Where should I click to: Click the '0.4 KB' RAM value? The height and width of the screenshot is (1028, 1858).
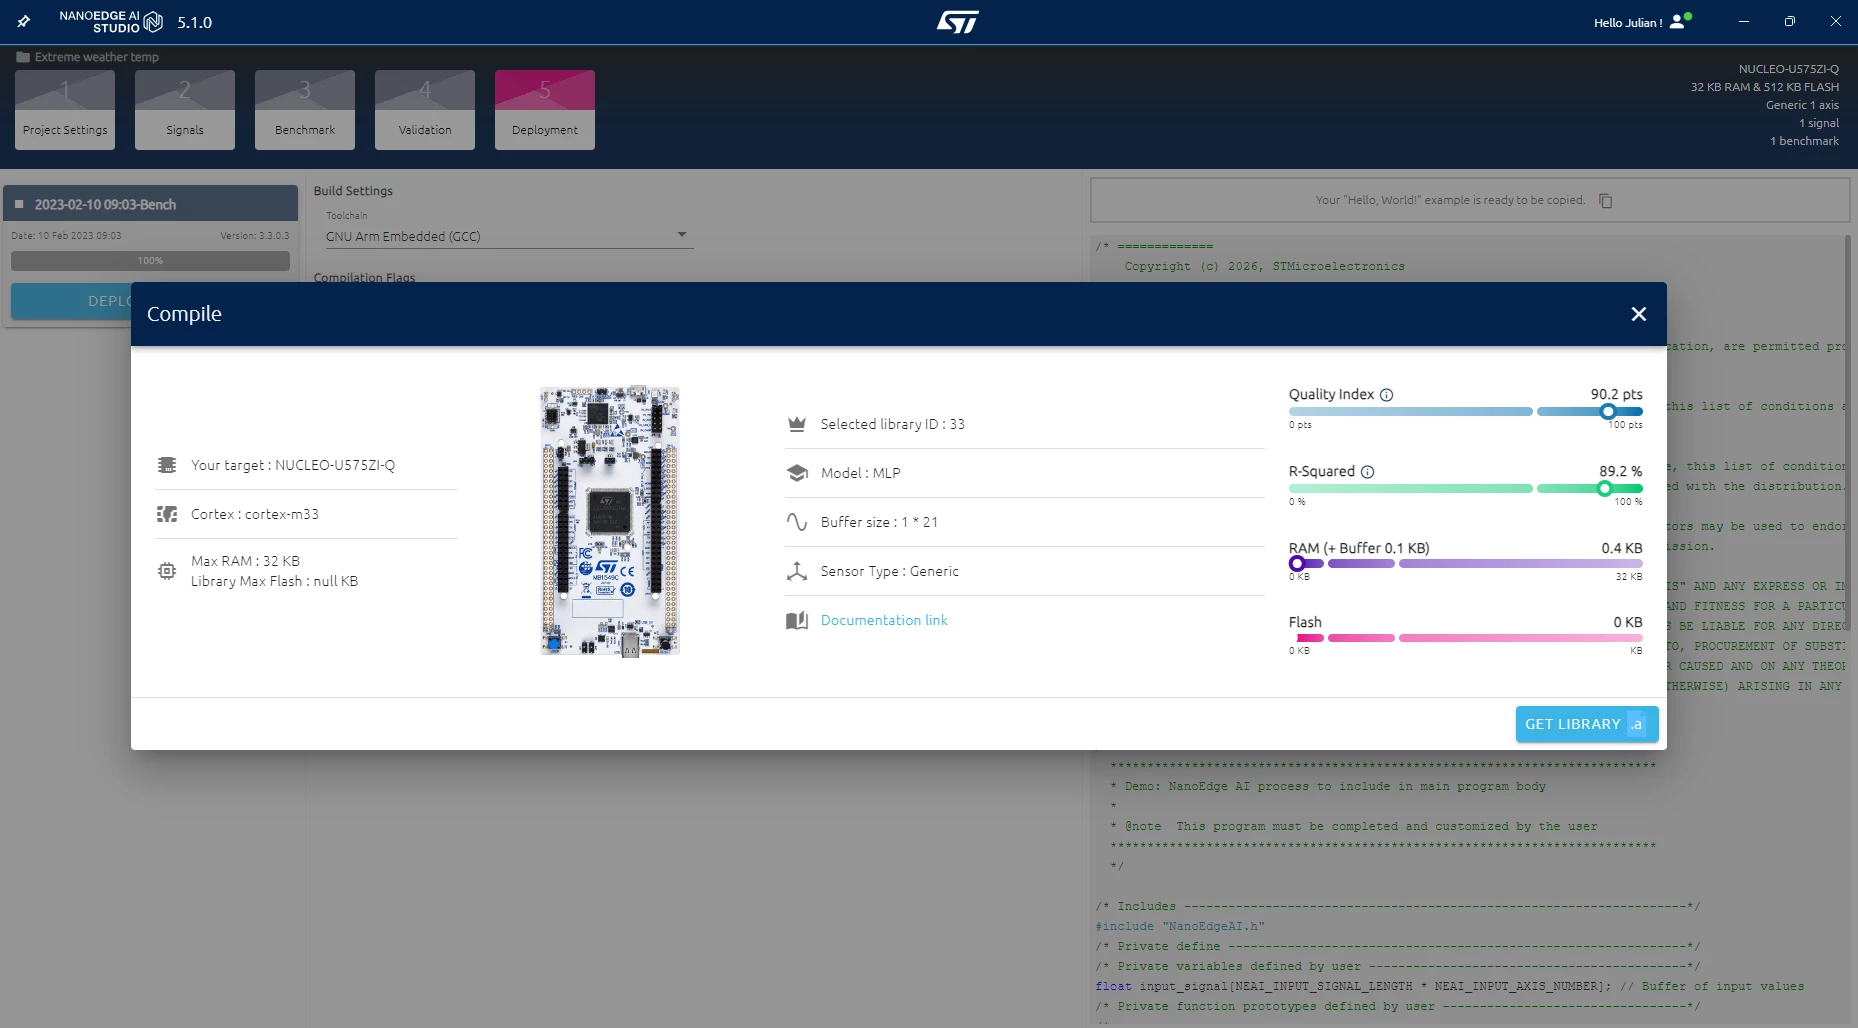tap(1622, 548)
